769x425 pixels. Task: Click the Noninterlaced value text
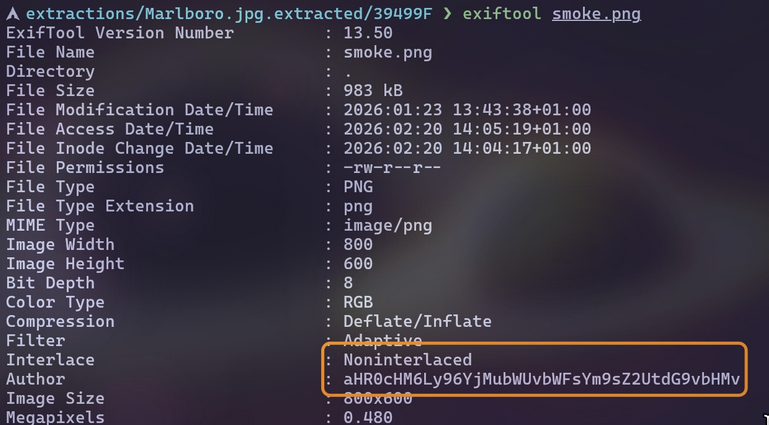(407, 360)
